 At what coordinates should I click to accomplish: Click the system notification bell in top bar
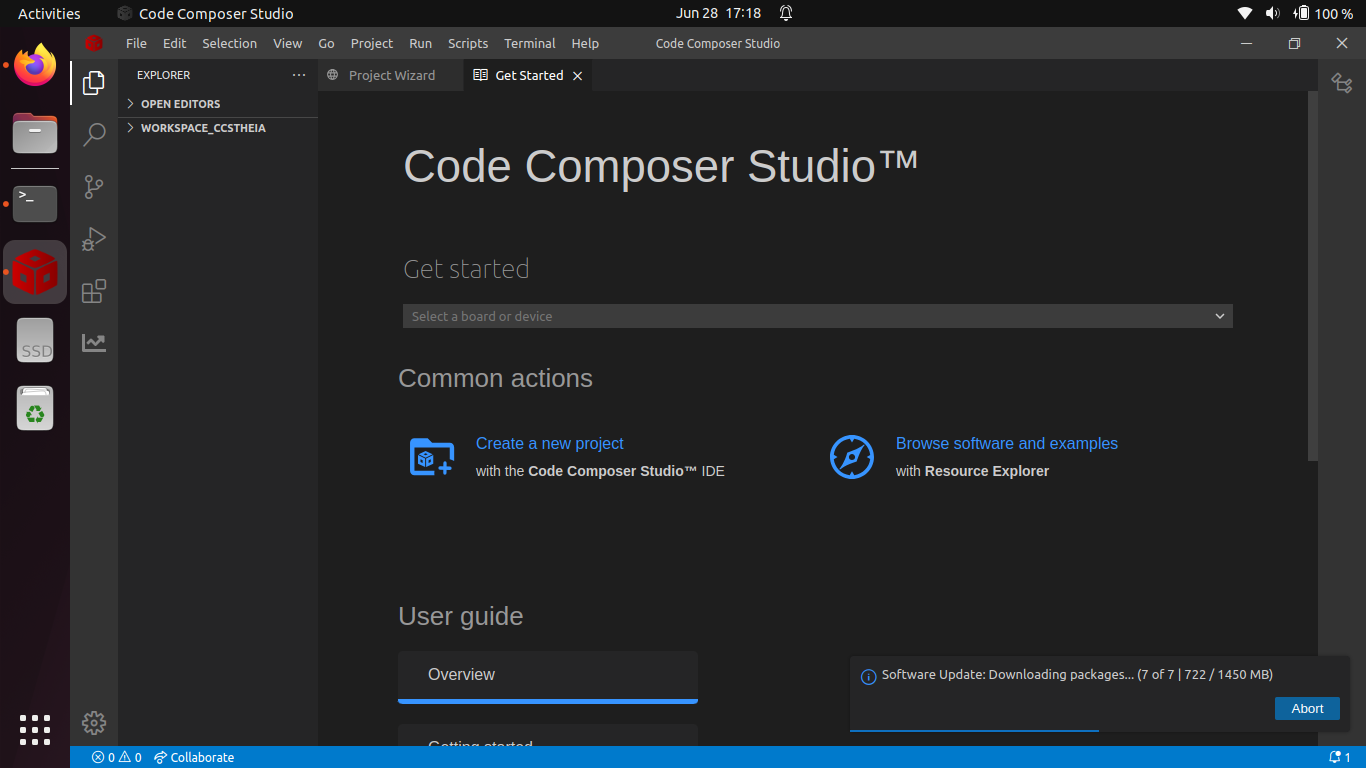(786, 13)
